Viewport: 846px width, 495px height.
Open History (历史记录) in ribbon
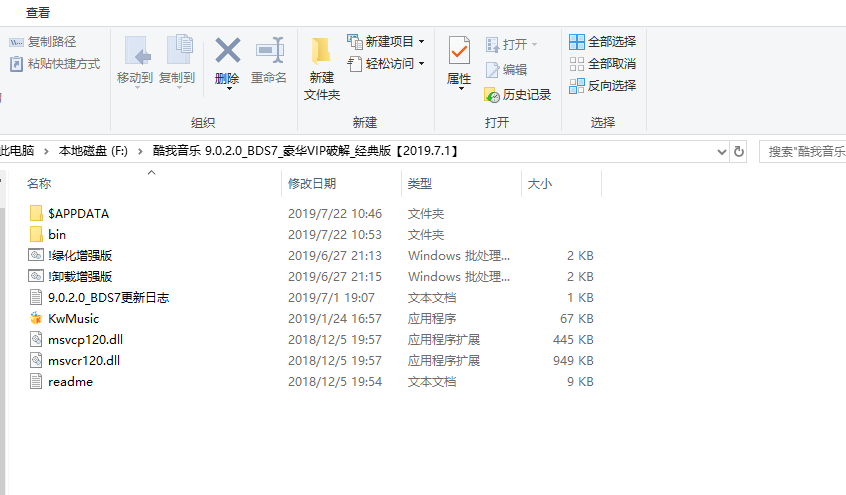pos(518,95)
